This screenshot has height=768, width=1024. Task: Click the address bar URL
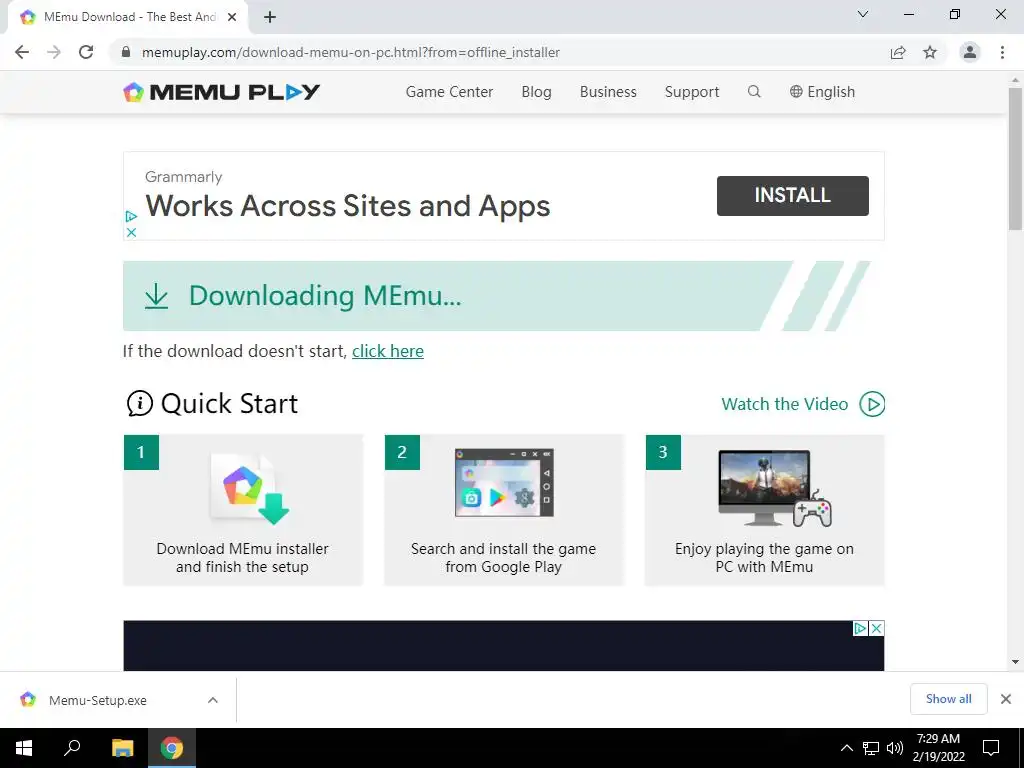click(x=351, y=52)
